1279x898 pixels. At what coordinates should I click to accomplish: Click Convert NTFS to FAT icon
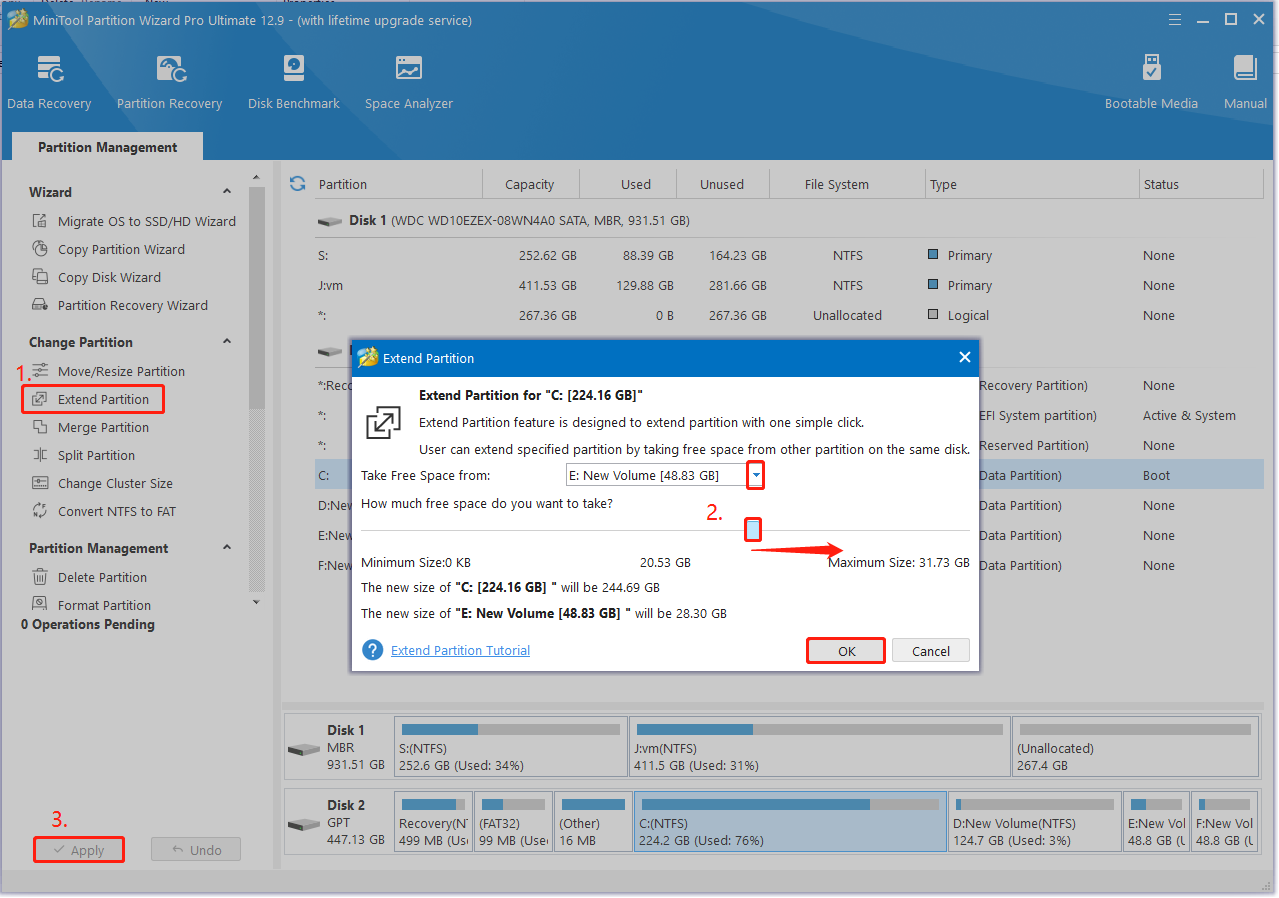(x=40, y=511)
